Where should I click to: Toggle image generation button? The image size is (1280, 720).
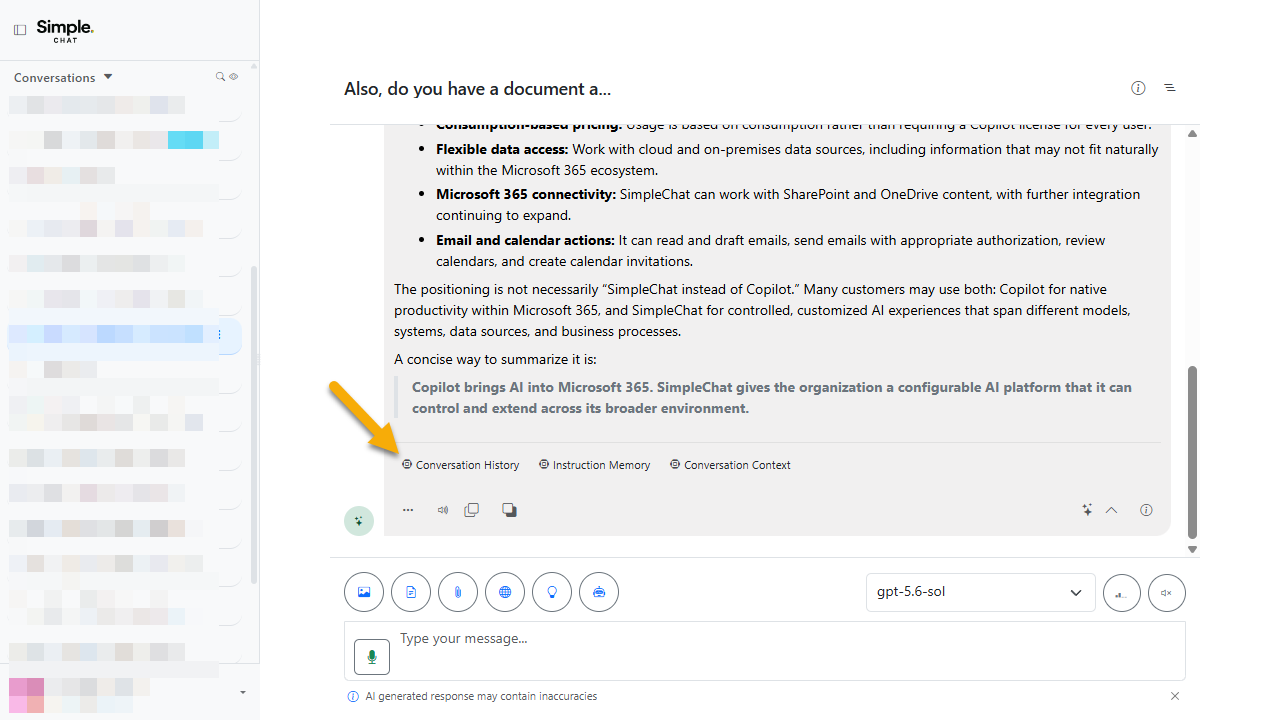(x=364, y=592)
